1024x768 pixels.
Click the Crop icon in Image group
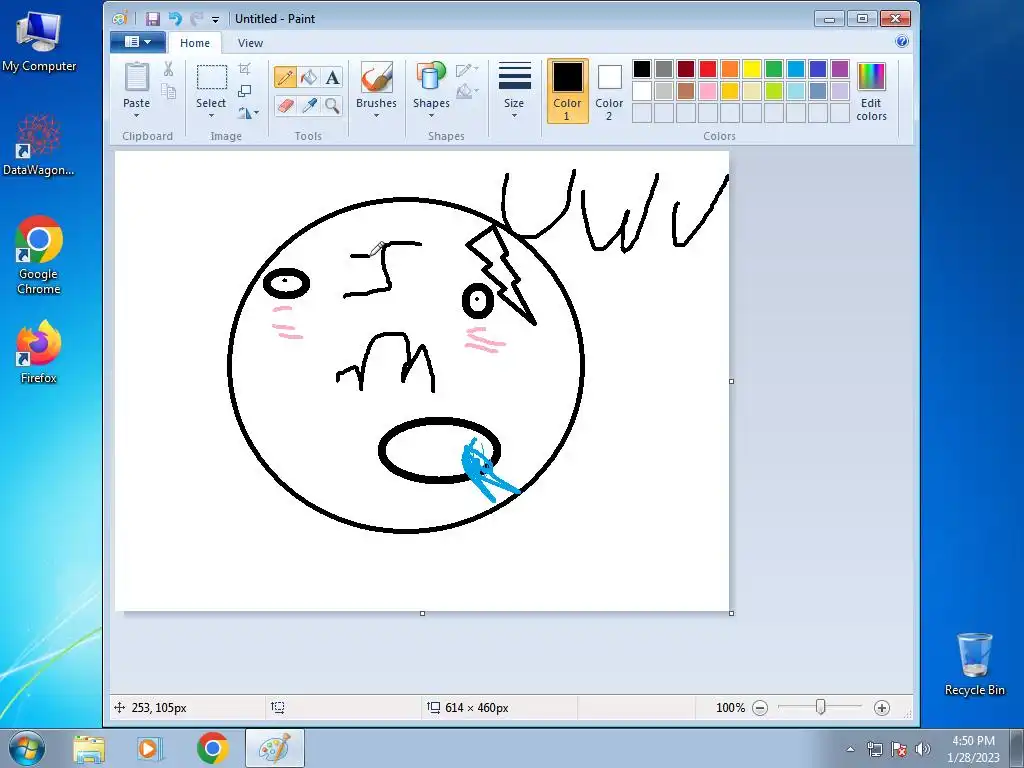pyautogui.click(x=245, y=69)
